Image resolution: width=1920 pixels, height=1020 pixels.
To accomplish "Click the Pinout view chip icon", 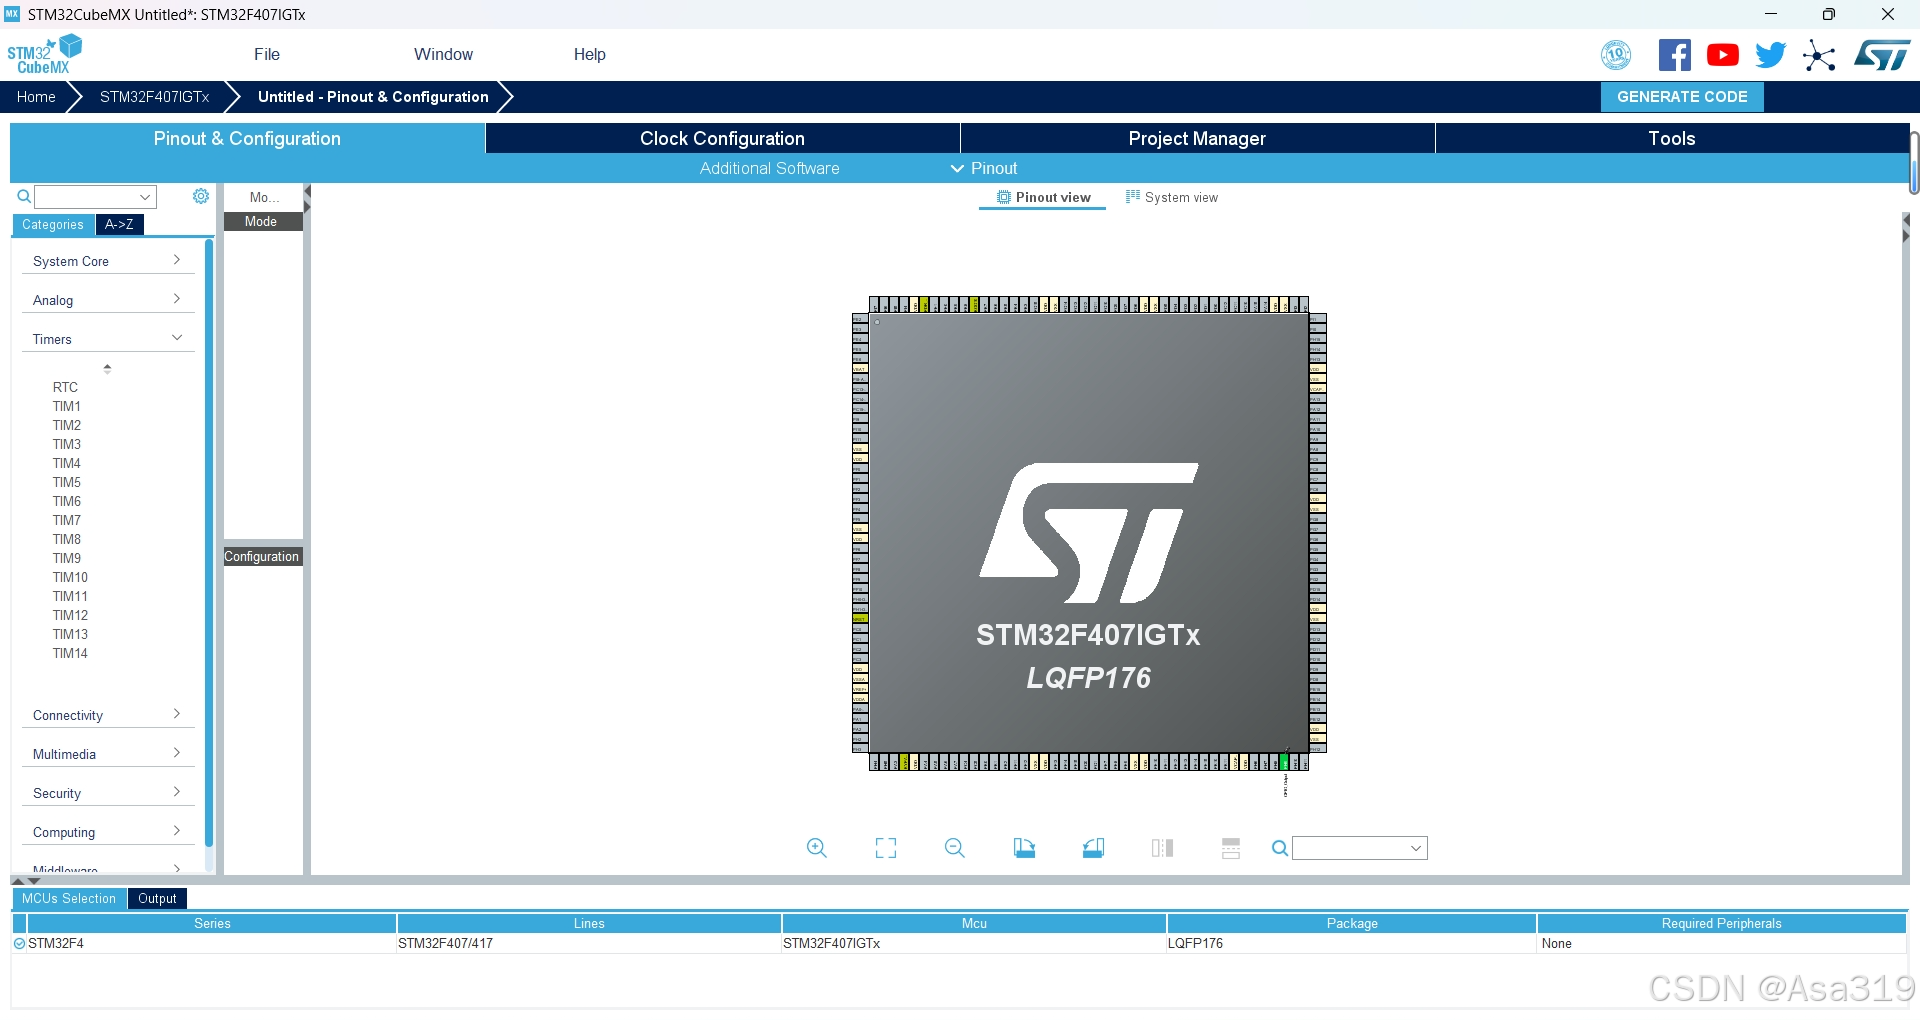I will (x=1004, y=197).
